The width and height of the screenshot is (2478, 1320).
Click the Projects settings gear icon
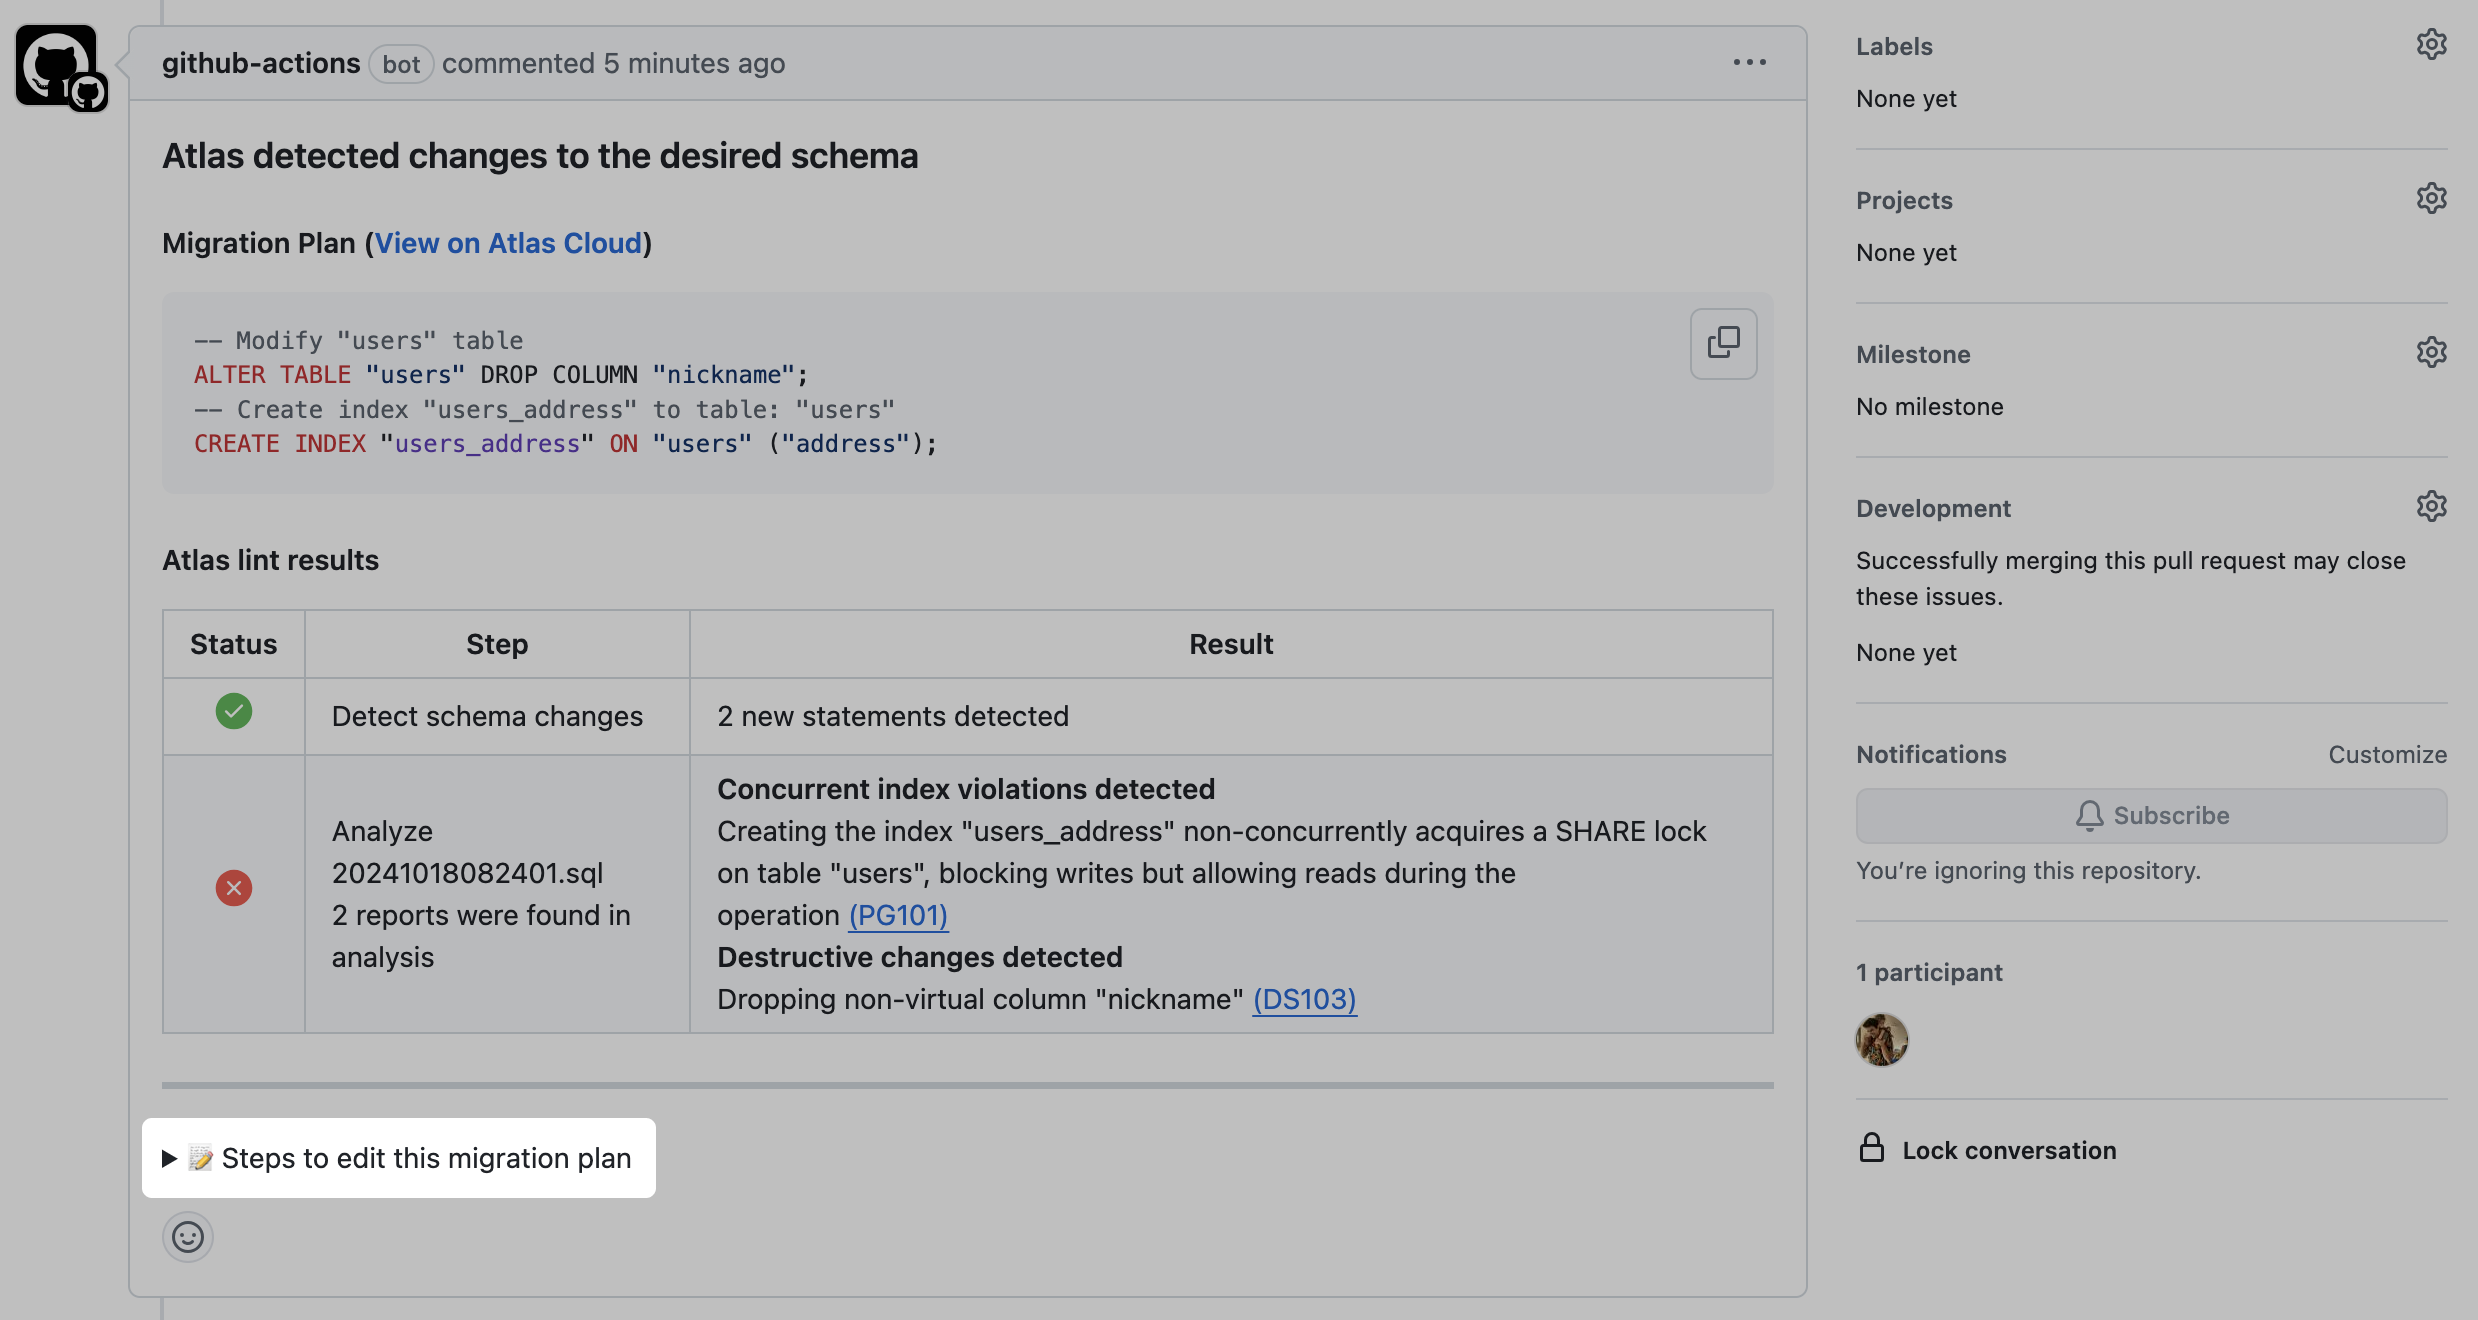(2432, 197)
